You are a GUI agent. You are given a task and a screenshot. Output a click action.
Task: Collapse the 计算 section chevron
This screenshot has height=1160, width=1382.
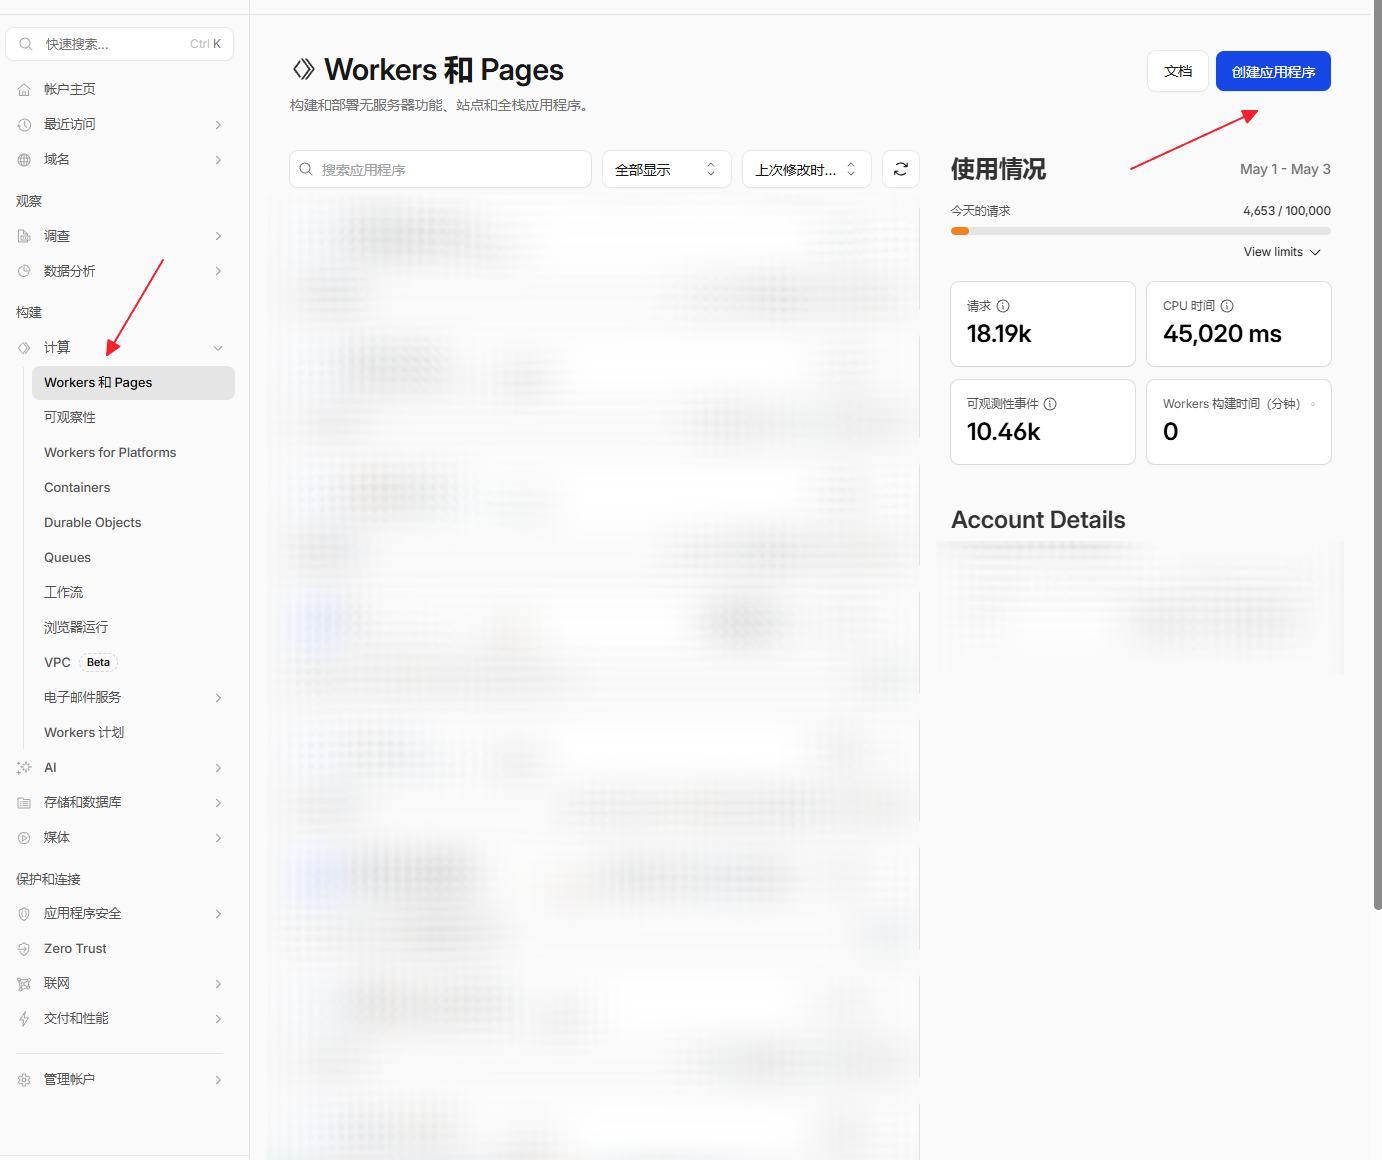pos(218,348)
